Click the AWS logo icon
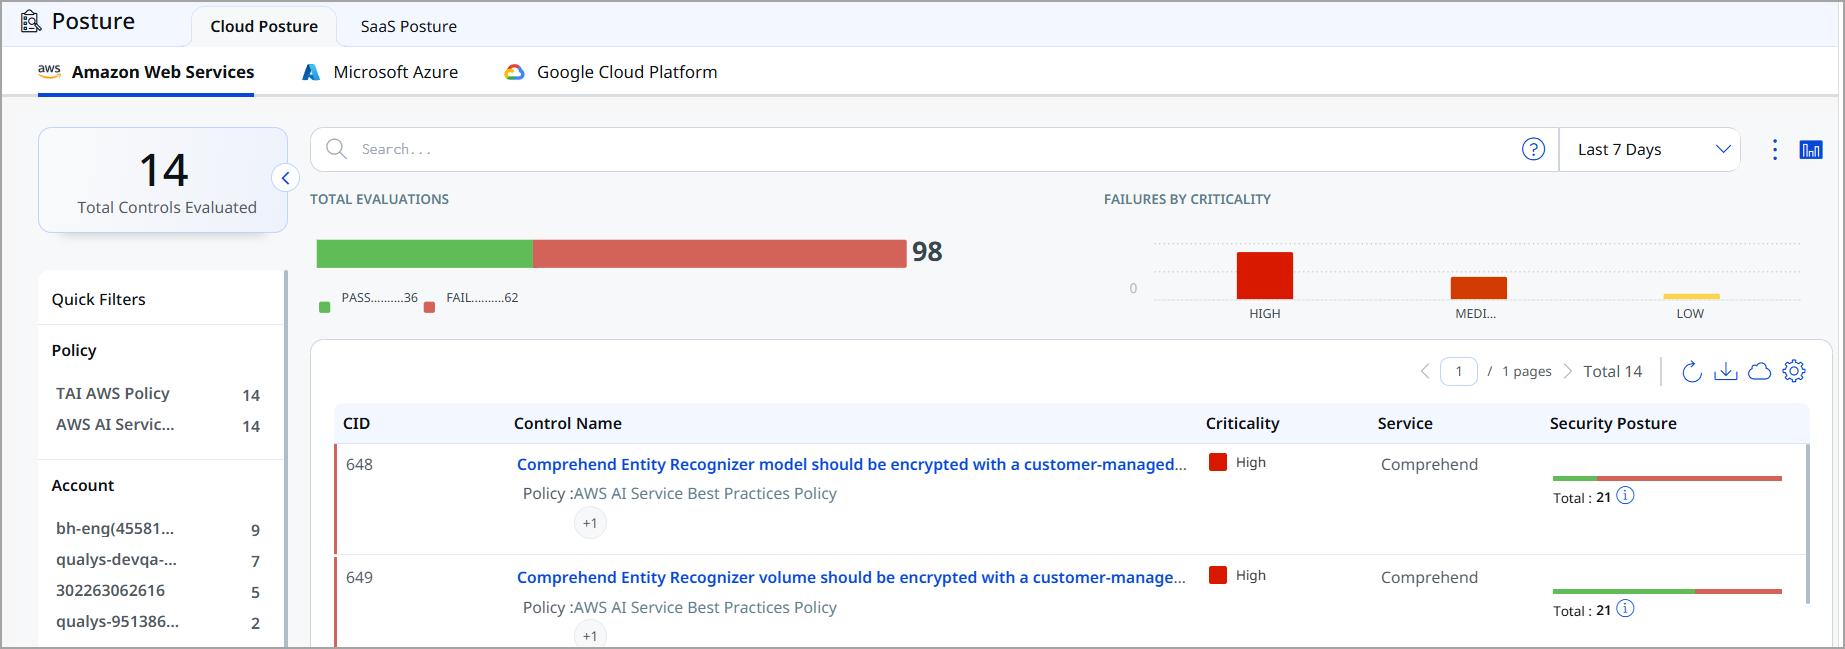This screenshot has height=649, width=1845. (x=49, y=71)
